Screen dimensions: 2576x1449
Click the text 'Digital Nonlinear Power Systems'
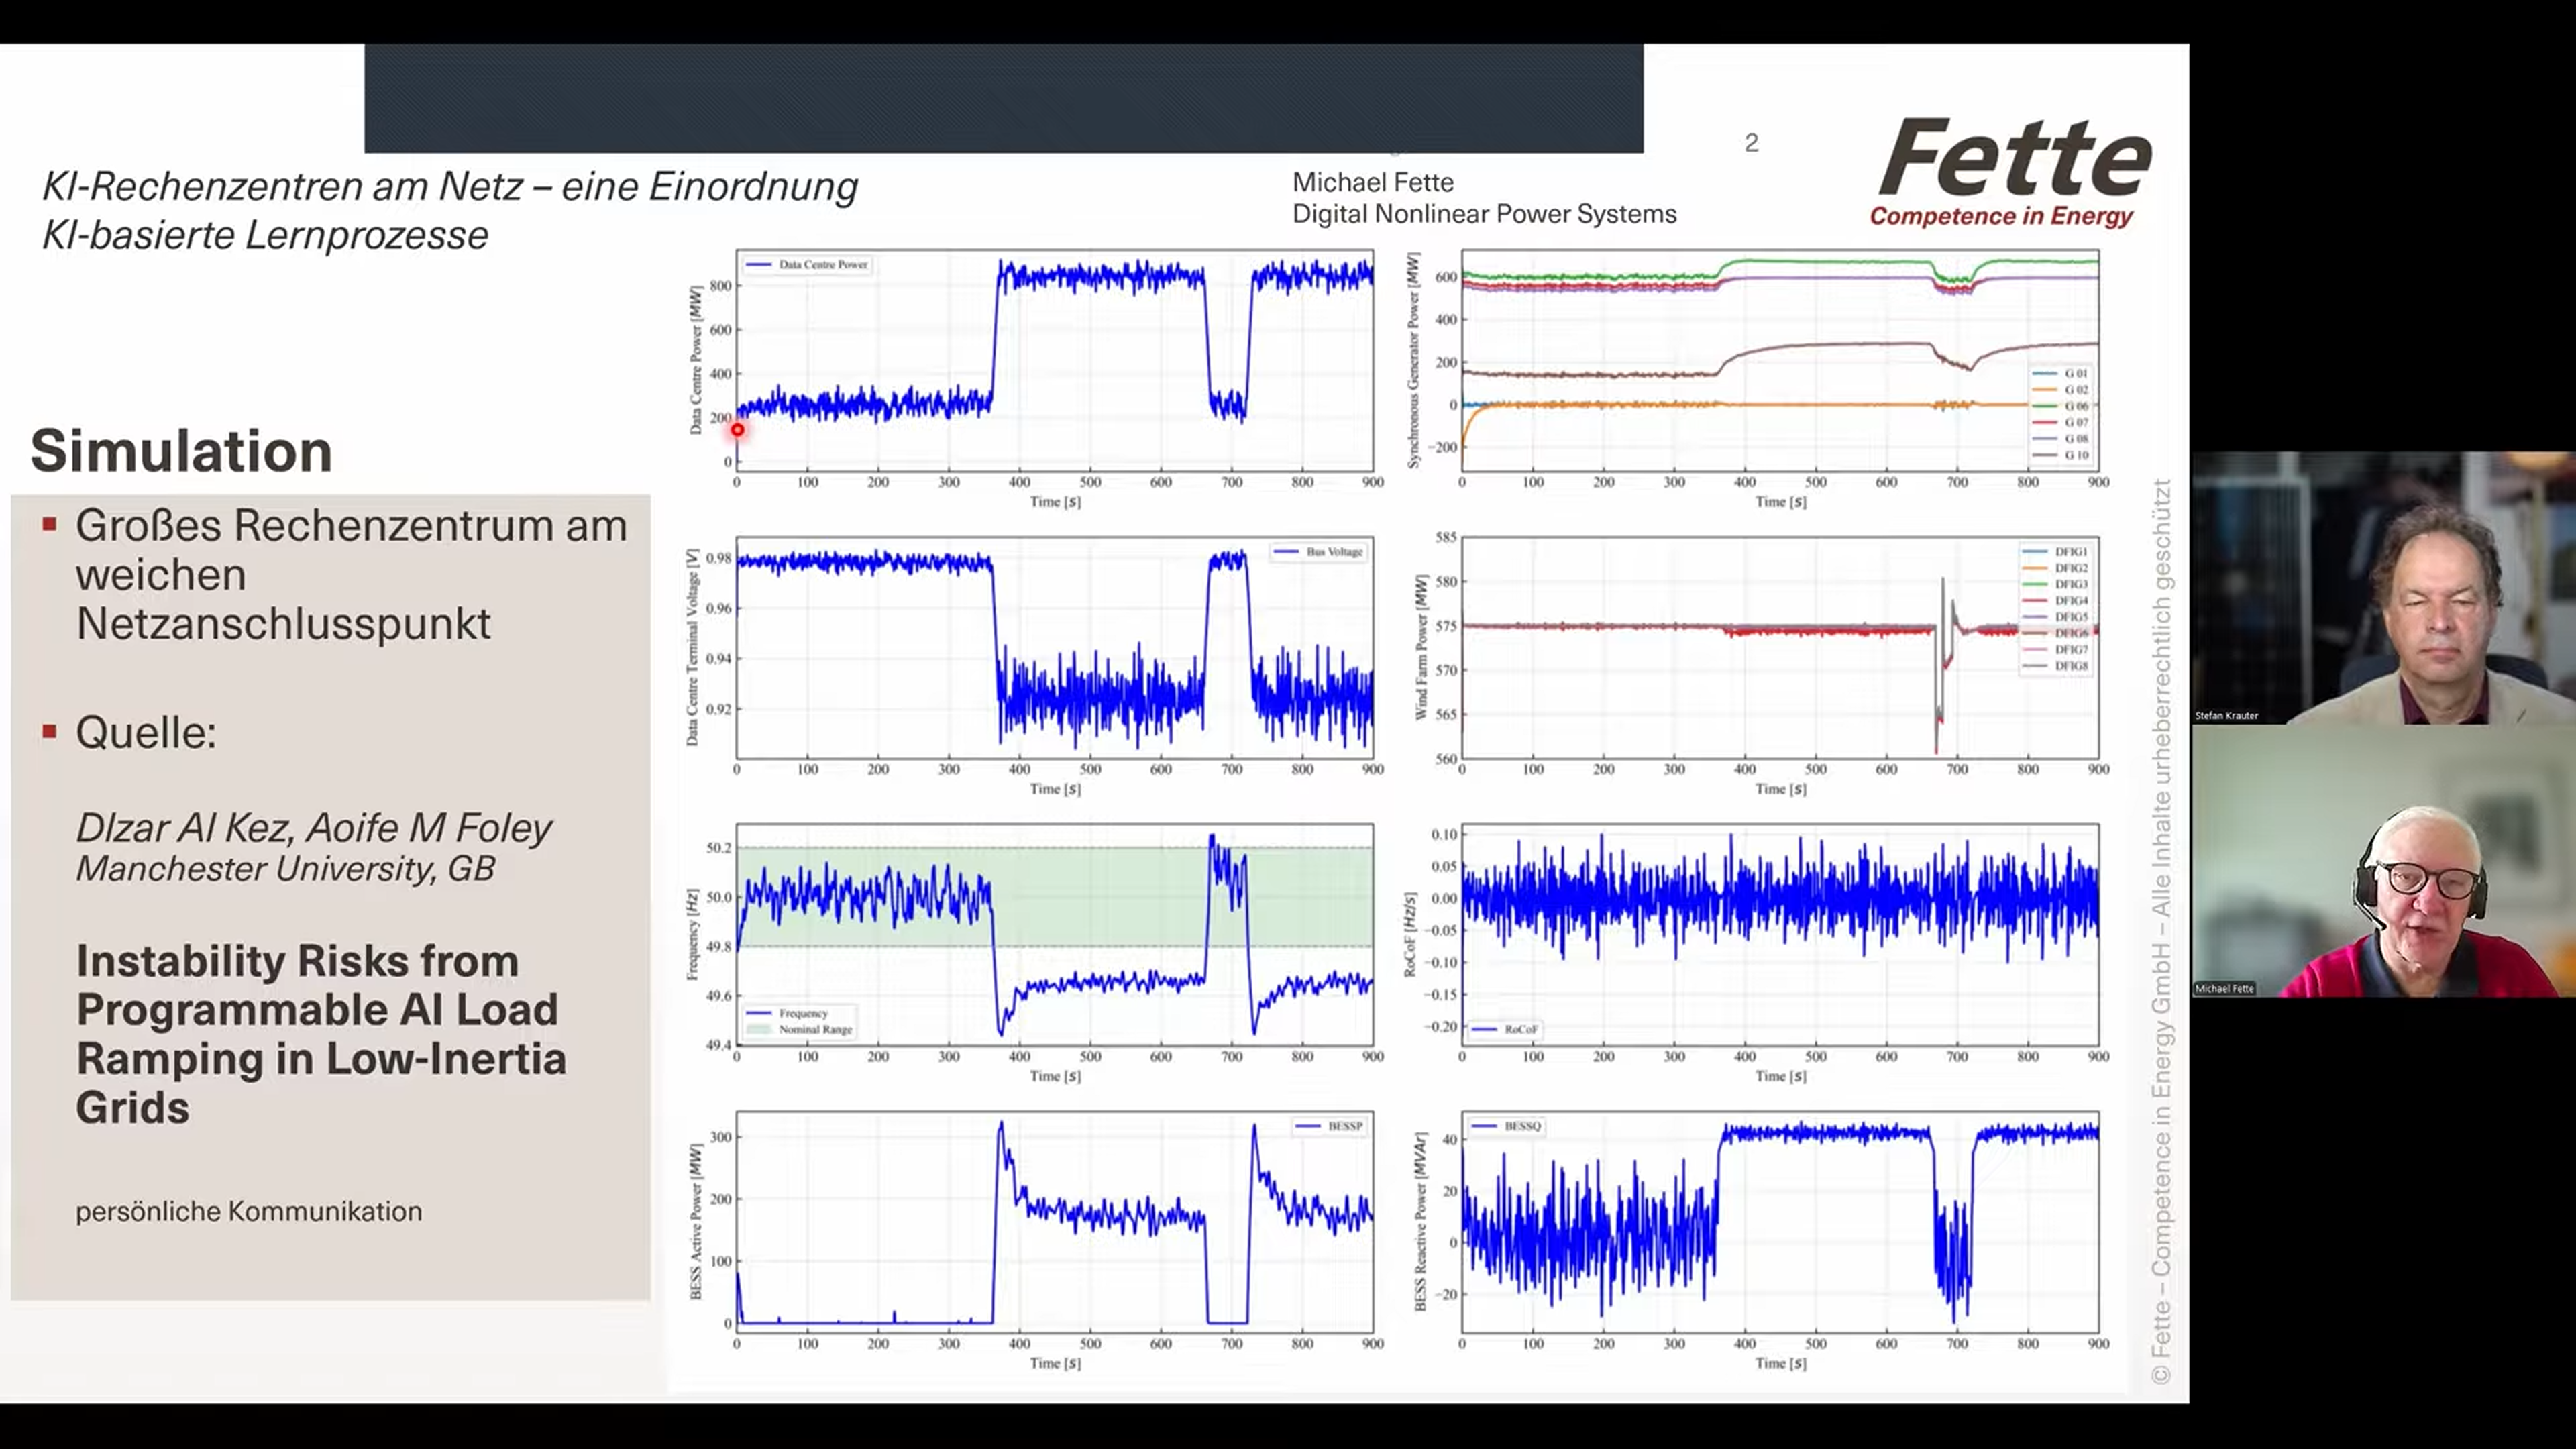[1484, 214]
